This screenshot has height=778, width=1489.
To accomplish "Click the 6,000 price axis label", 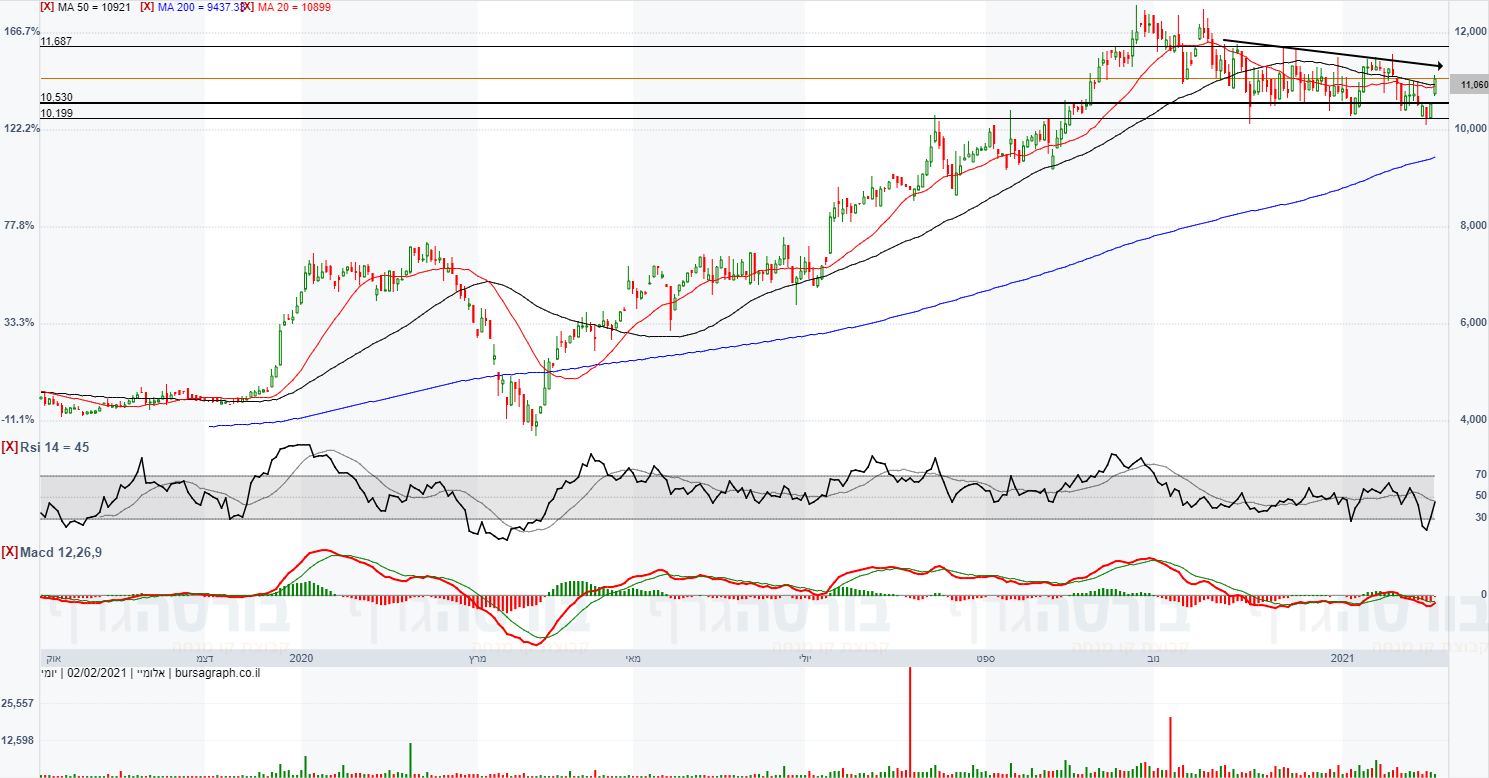I will click(x=1474, y=323).
